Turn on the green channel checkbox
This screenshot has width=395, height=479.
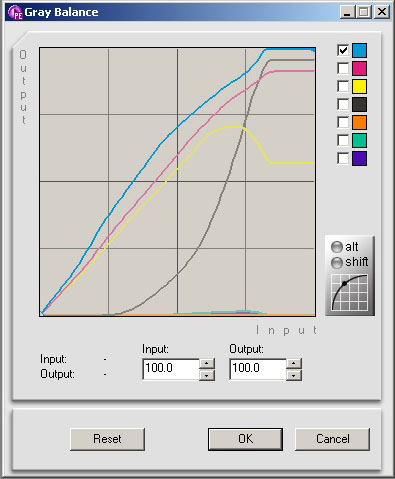click(343, 140)
